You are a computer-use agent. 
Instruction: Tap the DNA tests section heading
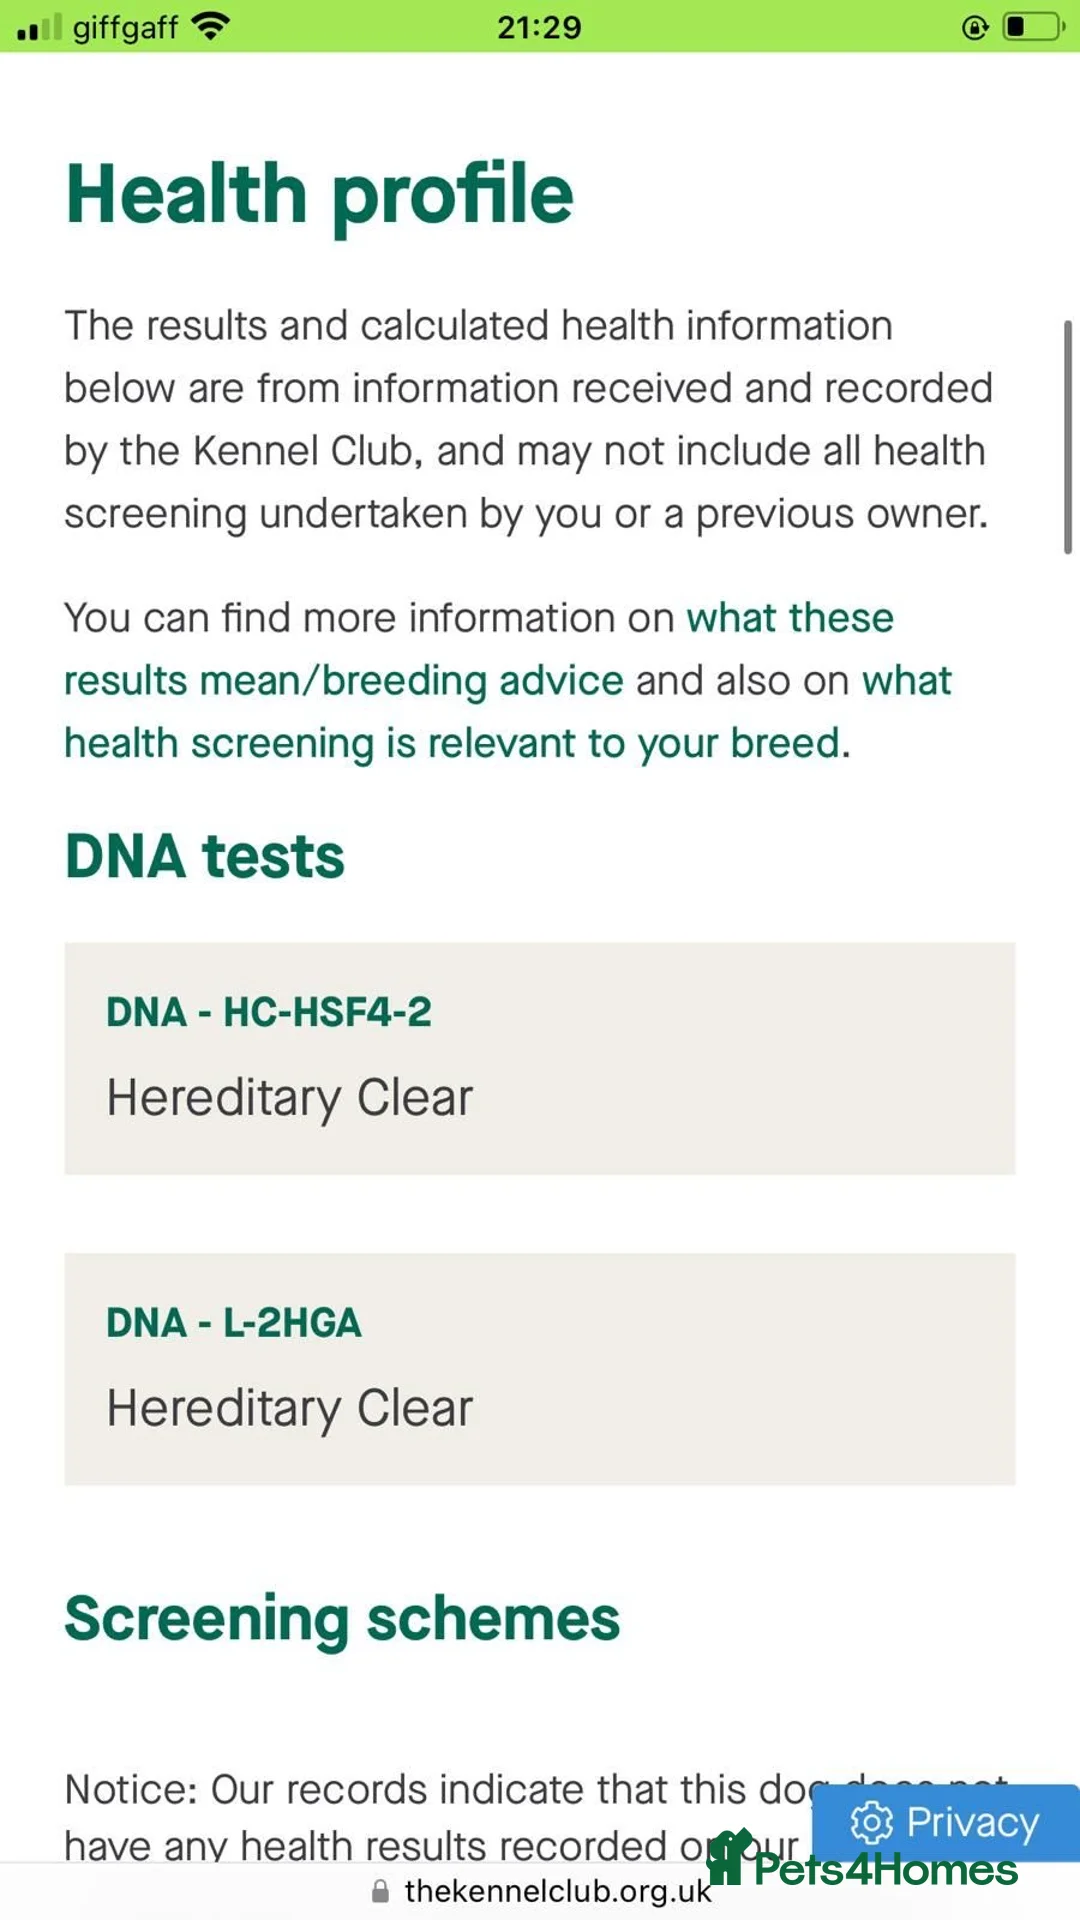(x=205, y=857)
